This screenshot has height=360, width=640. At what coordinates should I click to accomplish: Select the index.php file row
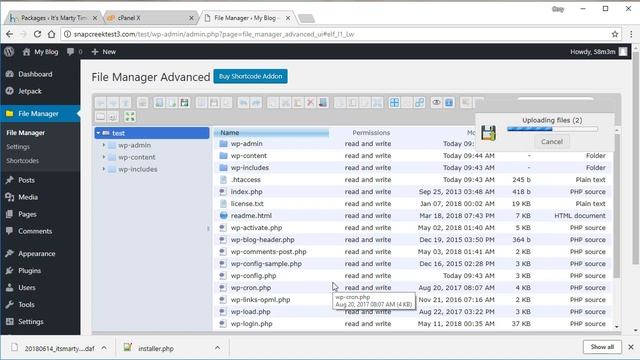(413, 191)
